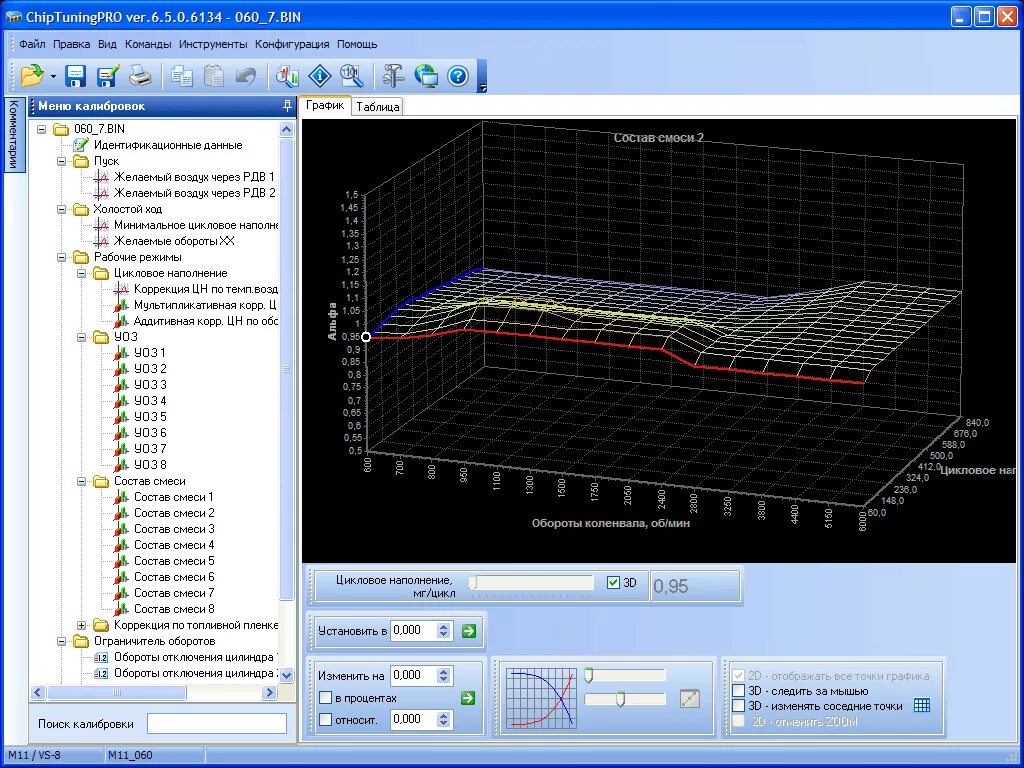
Task: Click the undo arrow toolbar icon
Action: coord(246,76)
